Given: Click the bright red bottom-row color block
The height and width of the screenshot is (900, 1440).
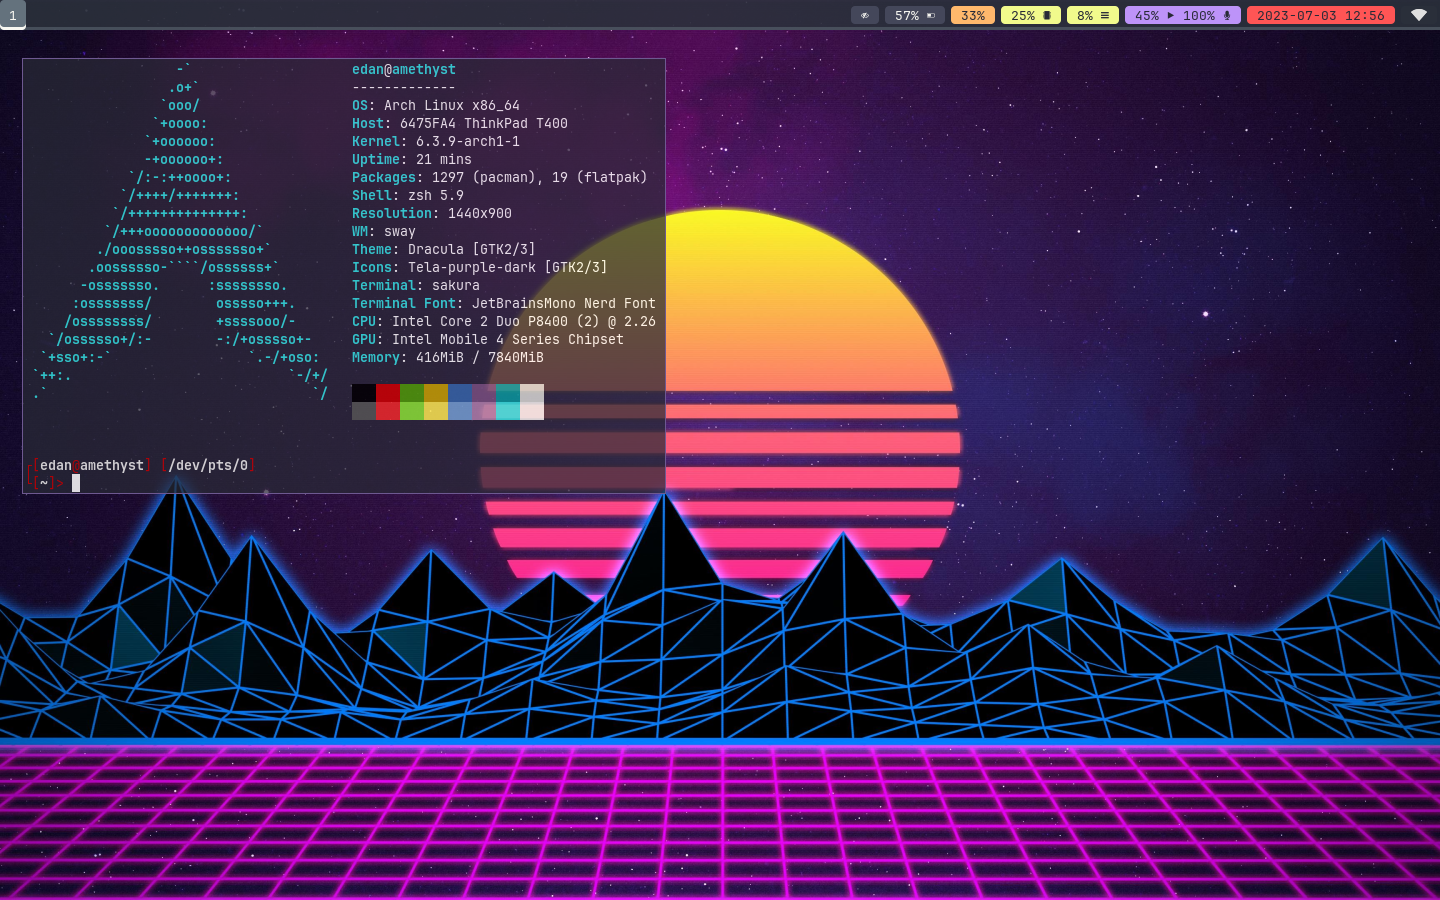Looking at the screenshot, I should pyautogui.click(x=388, y=411).
